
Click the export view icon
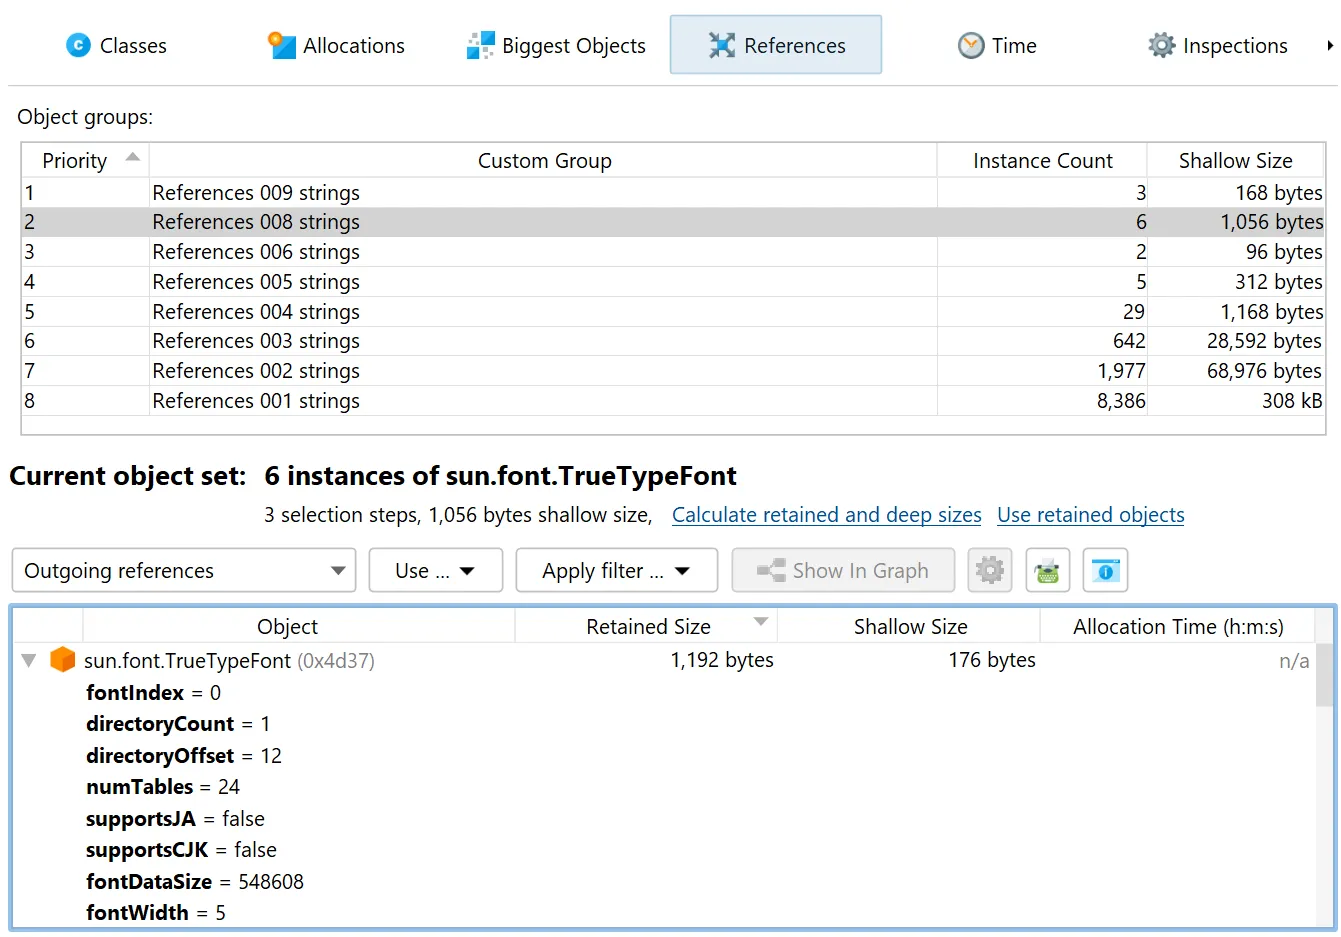[1047, 570]
